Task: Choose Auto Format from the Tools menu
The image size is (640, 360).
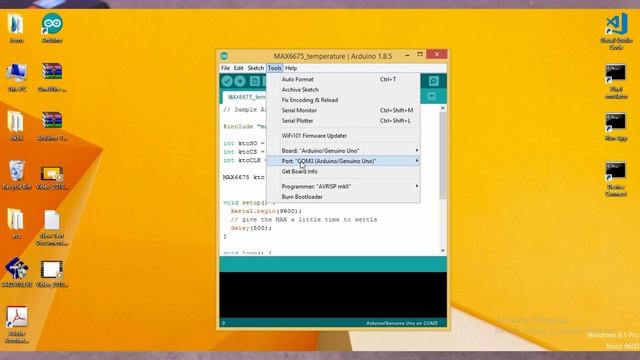Action: [343, 79]
